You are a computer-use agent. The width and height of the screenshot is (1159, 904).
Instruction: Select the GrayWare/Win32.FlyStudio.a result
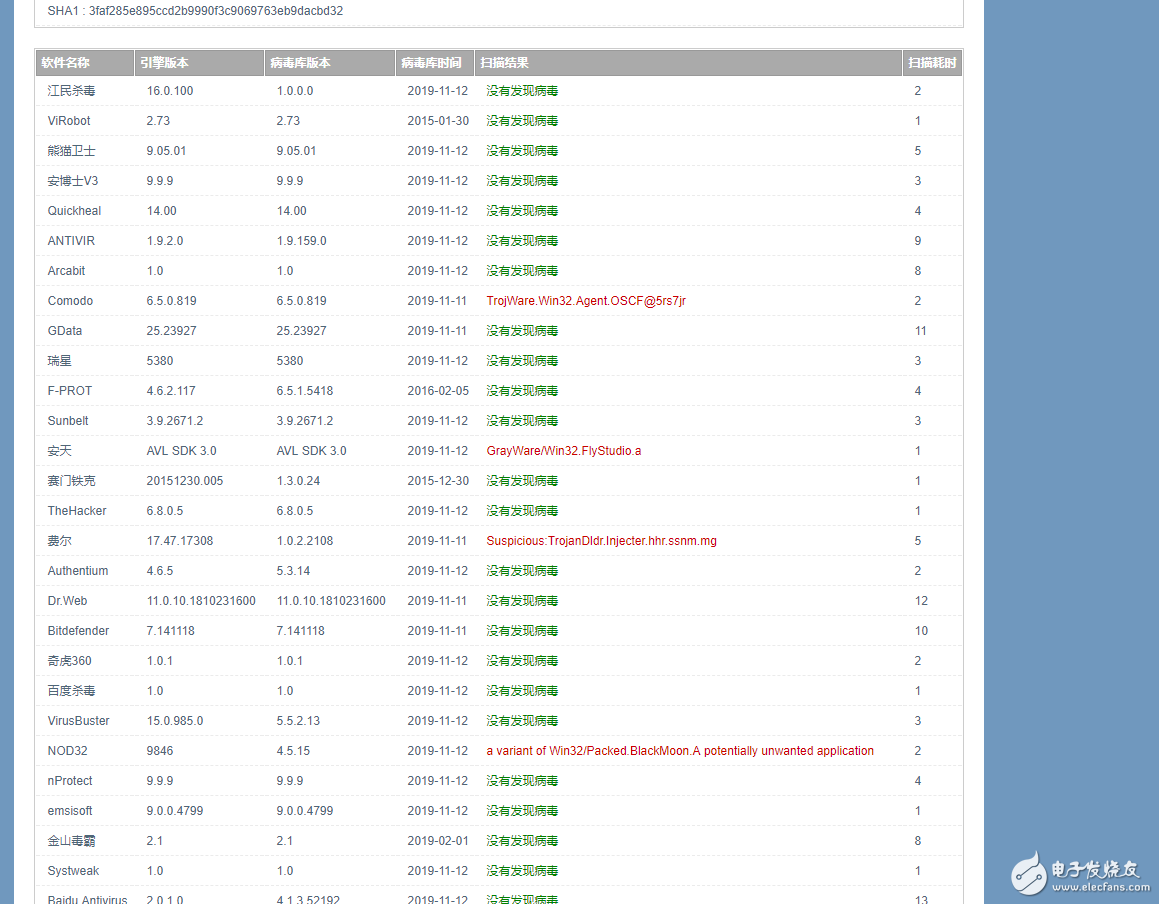coord(564,451)
